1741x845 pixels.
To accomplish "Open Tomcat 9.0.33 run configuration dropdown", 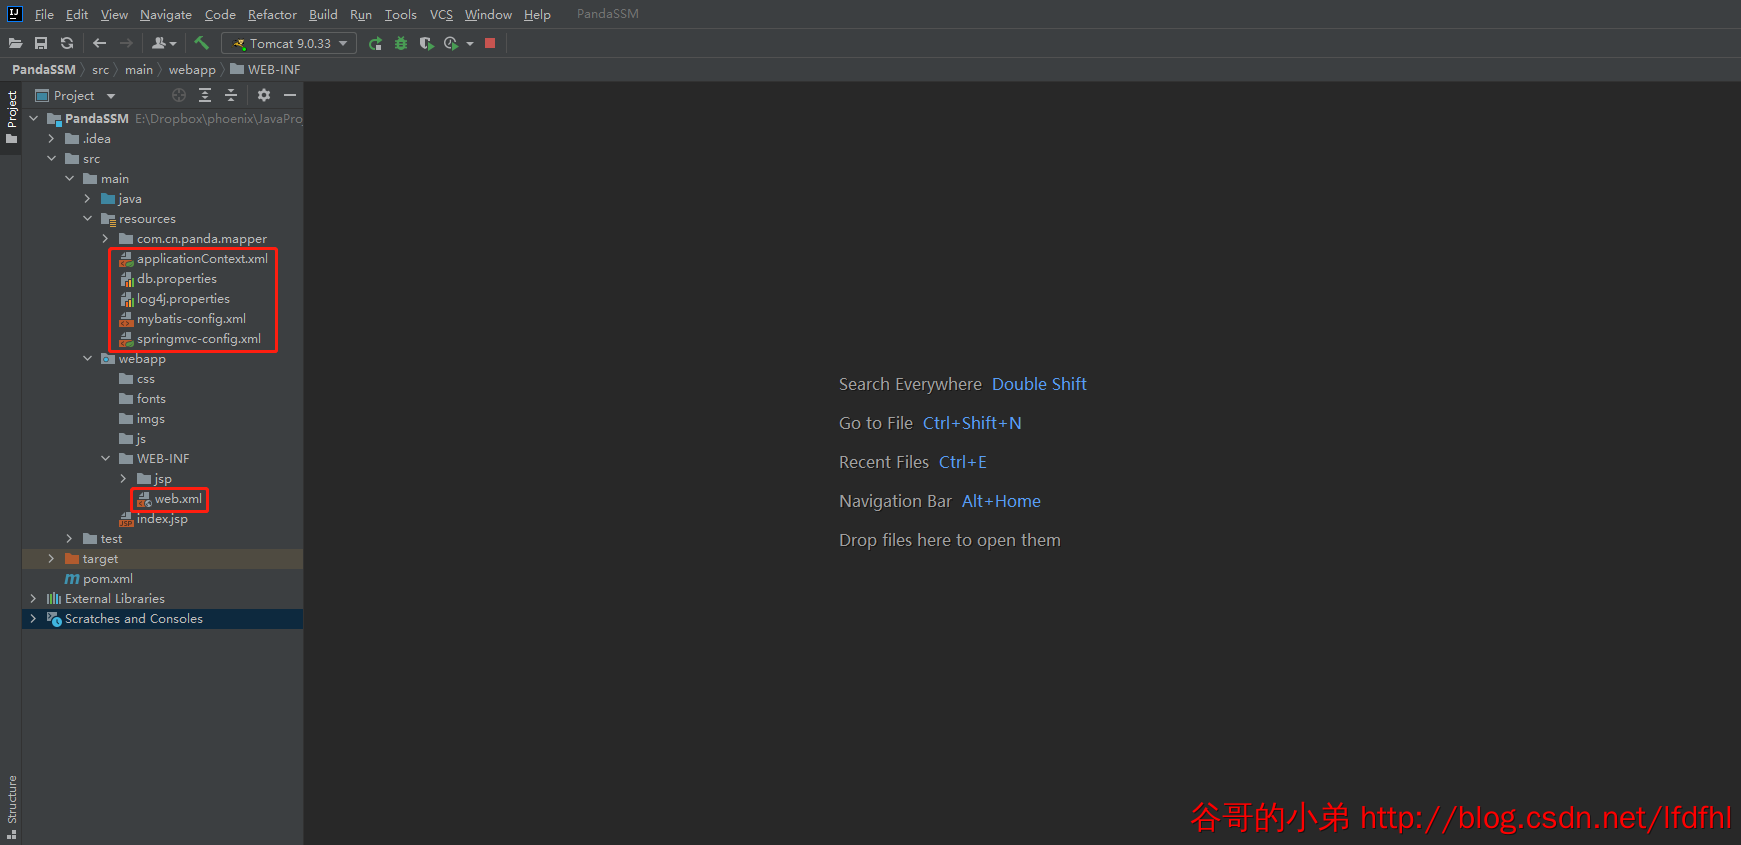I will pyautogui.click(x=289, y=43).
